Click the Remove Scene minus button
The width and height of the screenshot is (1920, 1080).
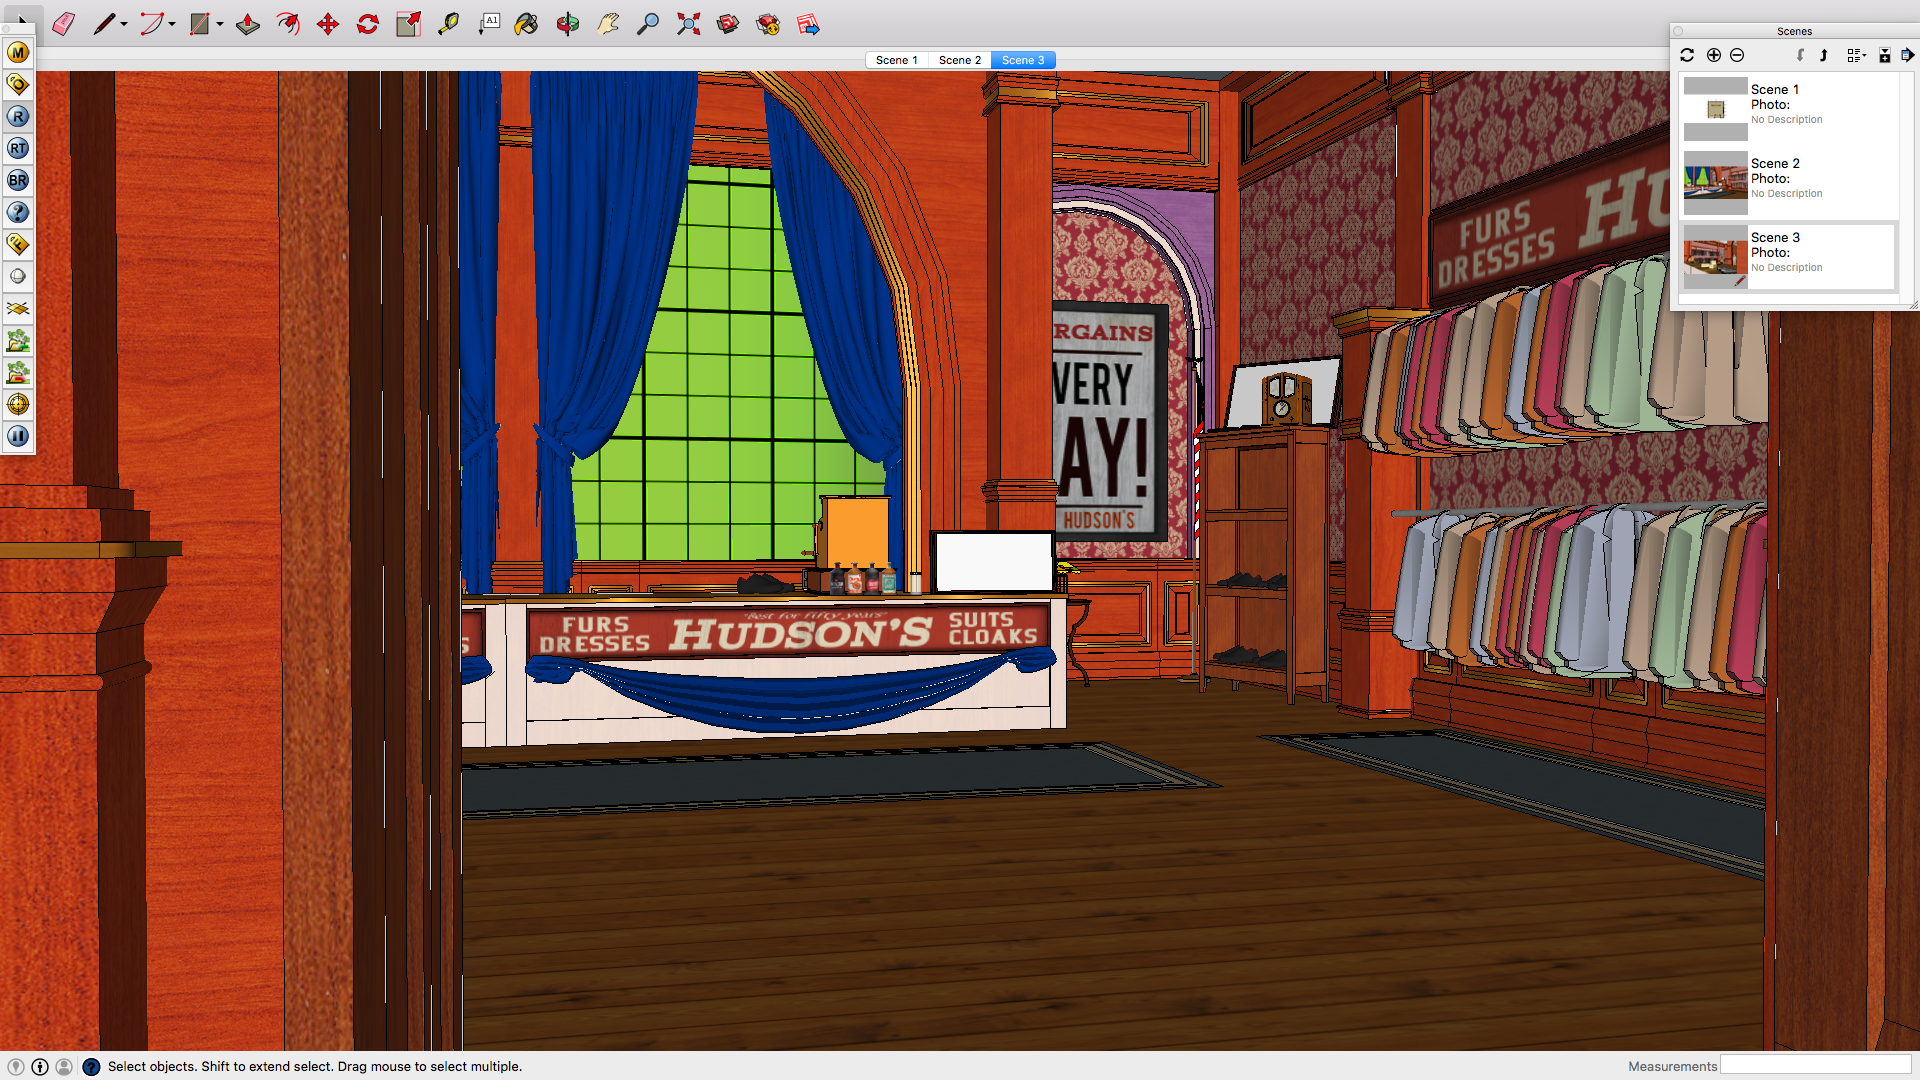[1737, 55]
